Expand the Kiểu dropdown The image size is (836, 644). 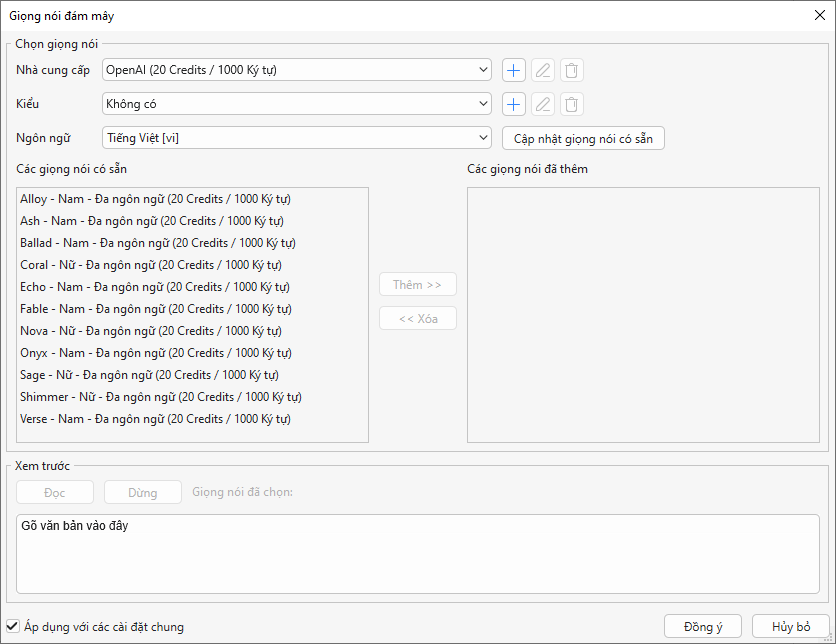pyautogui.click(x=297, y=104)
